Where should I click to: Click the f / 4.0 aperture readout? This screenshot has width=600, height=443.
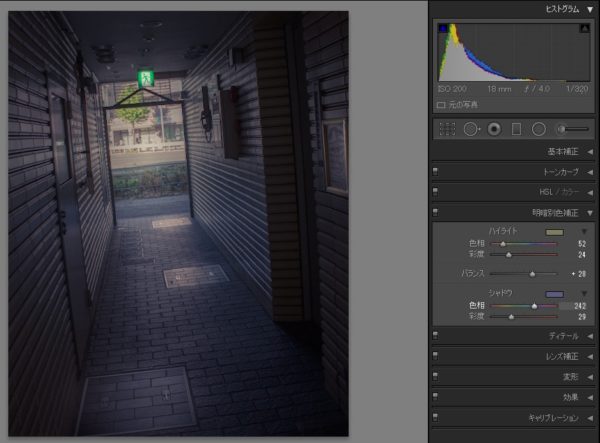pyautogui.click(x=537, y=89)
